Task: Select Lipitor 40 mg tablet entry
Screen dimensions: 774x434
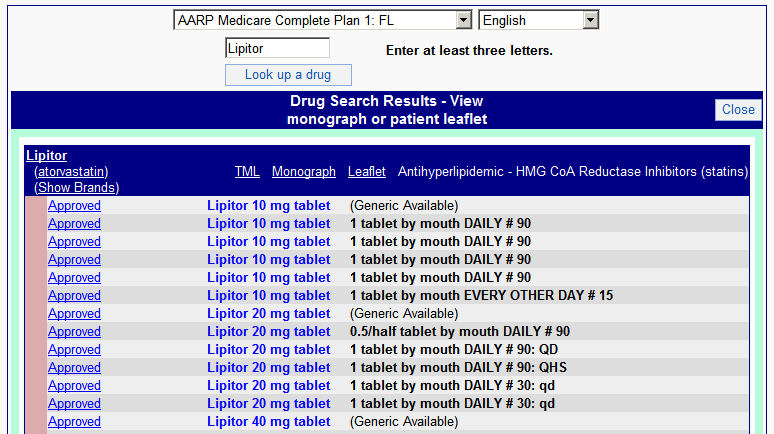Action: pos(269,422)
